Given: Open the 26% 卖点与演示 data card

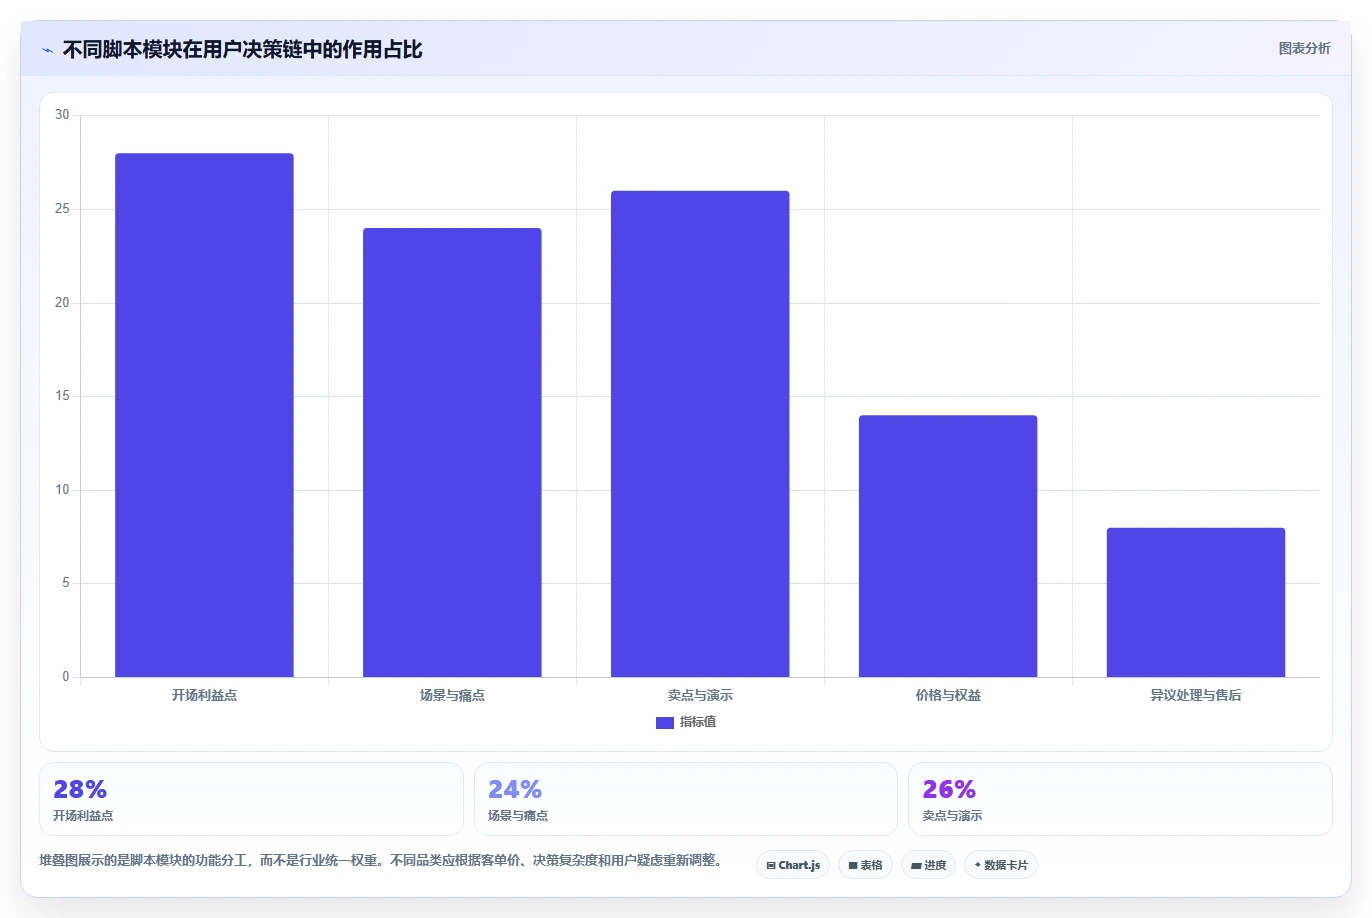Looking at the screenshot, I should point(1120,799).
